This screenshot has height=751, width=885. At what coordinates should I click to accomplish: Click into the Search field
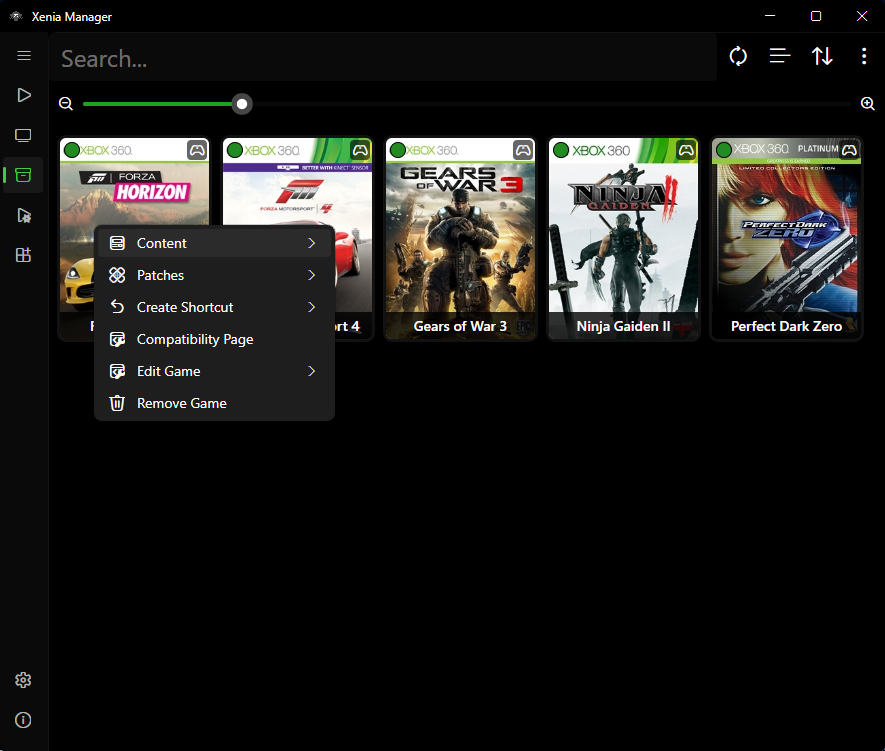click(383, 58)
